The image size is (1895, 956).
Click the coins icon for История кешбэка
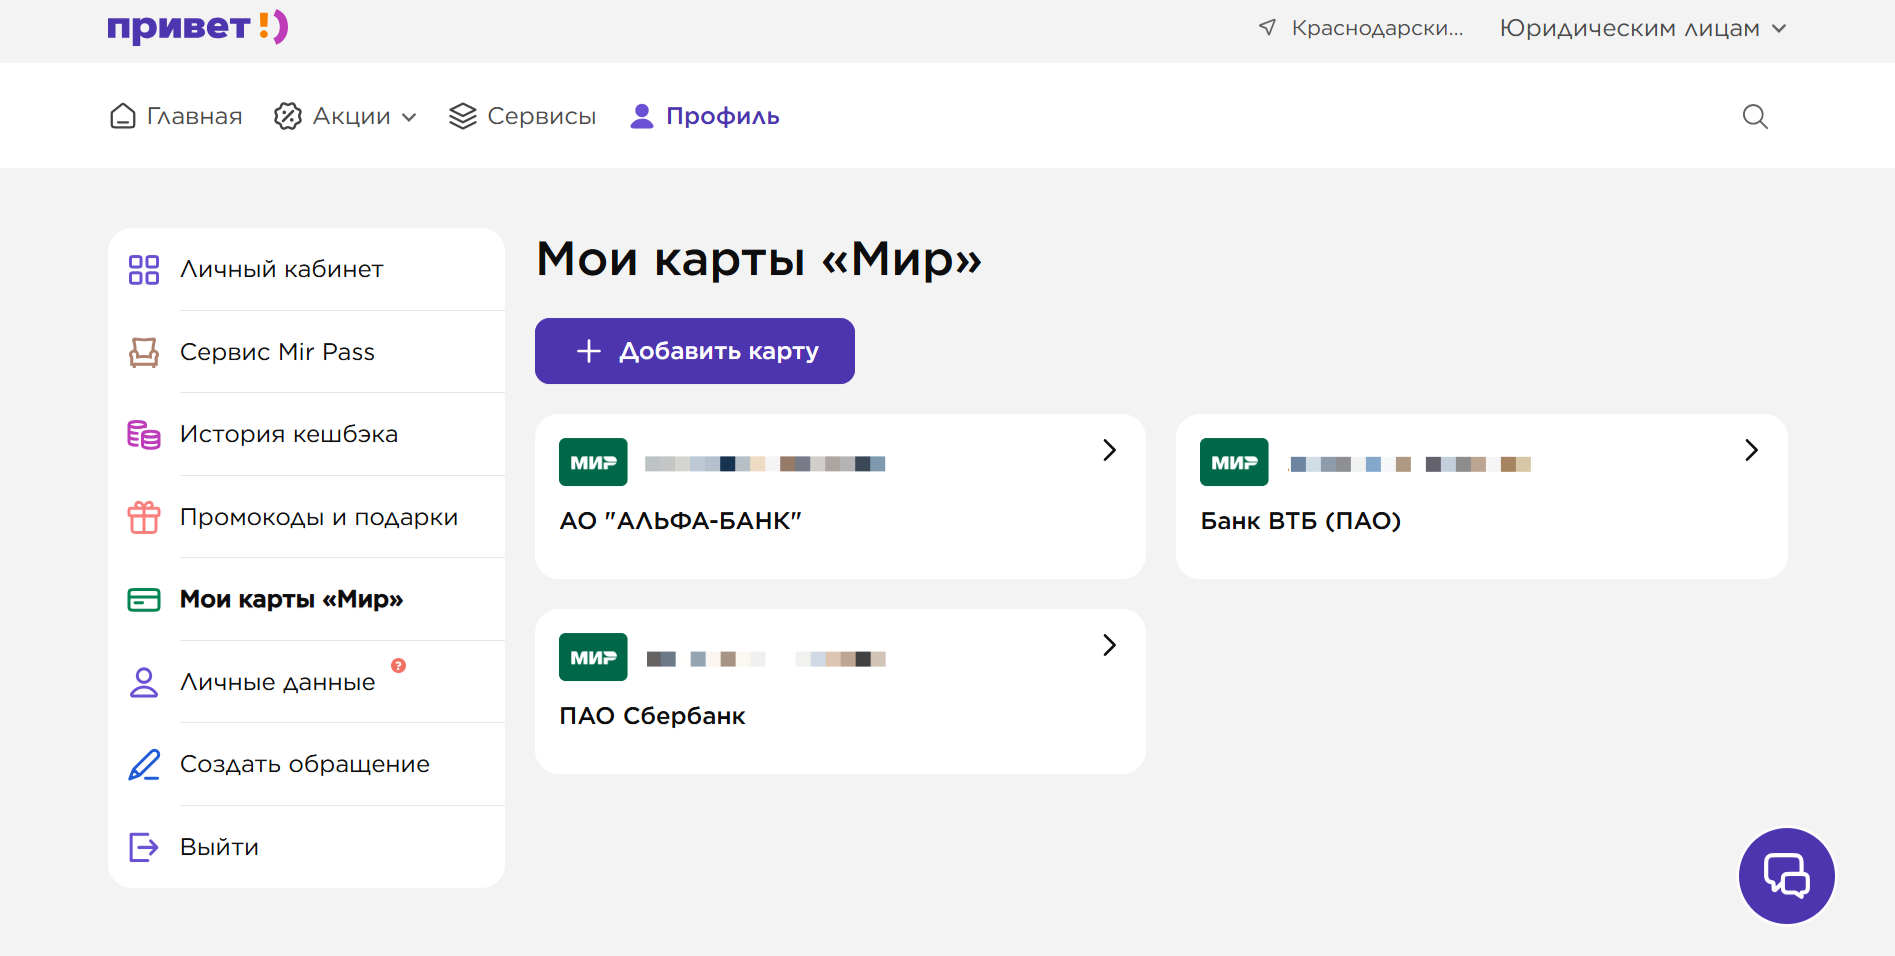(x=144, y=434)
